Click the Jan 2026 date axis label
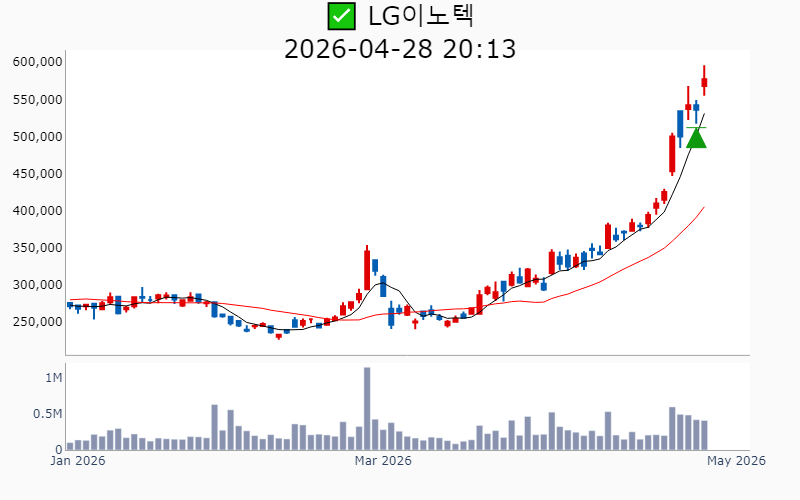This screenshot has height=500, width=800. (78, 461)
